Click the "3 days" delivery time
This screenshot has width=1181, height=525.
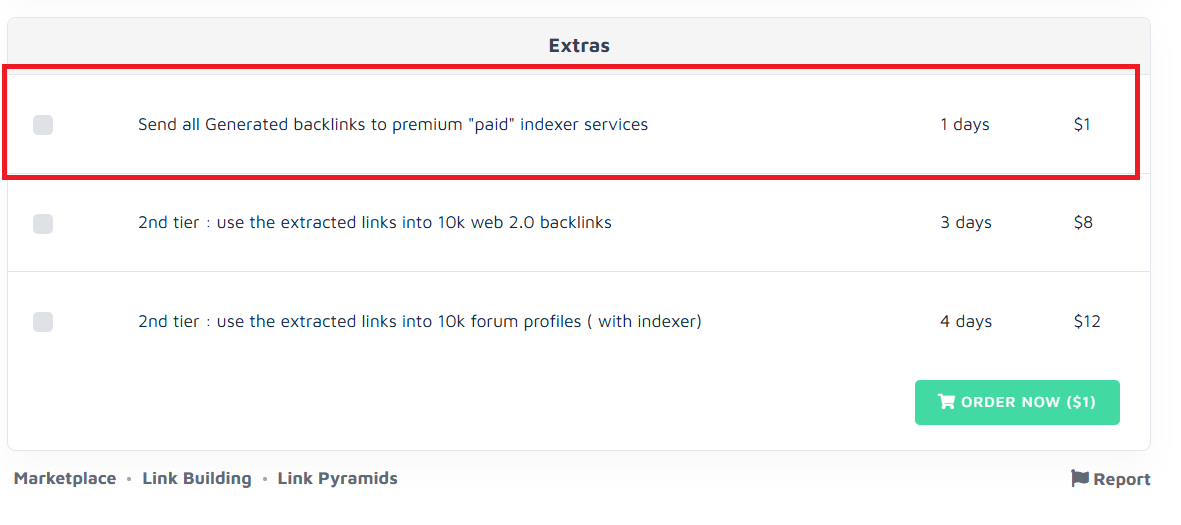(x=966, y=223)
